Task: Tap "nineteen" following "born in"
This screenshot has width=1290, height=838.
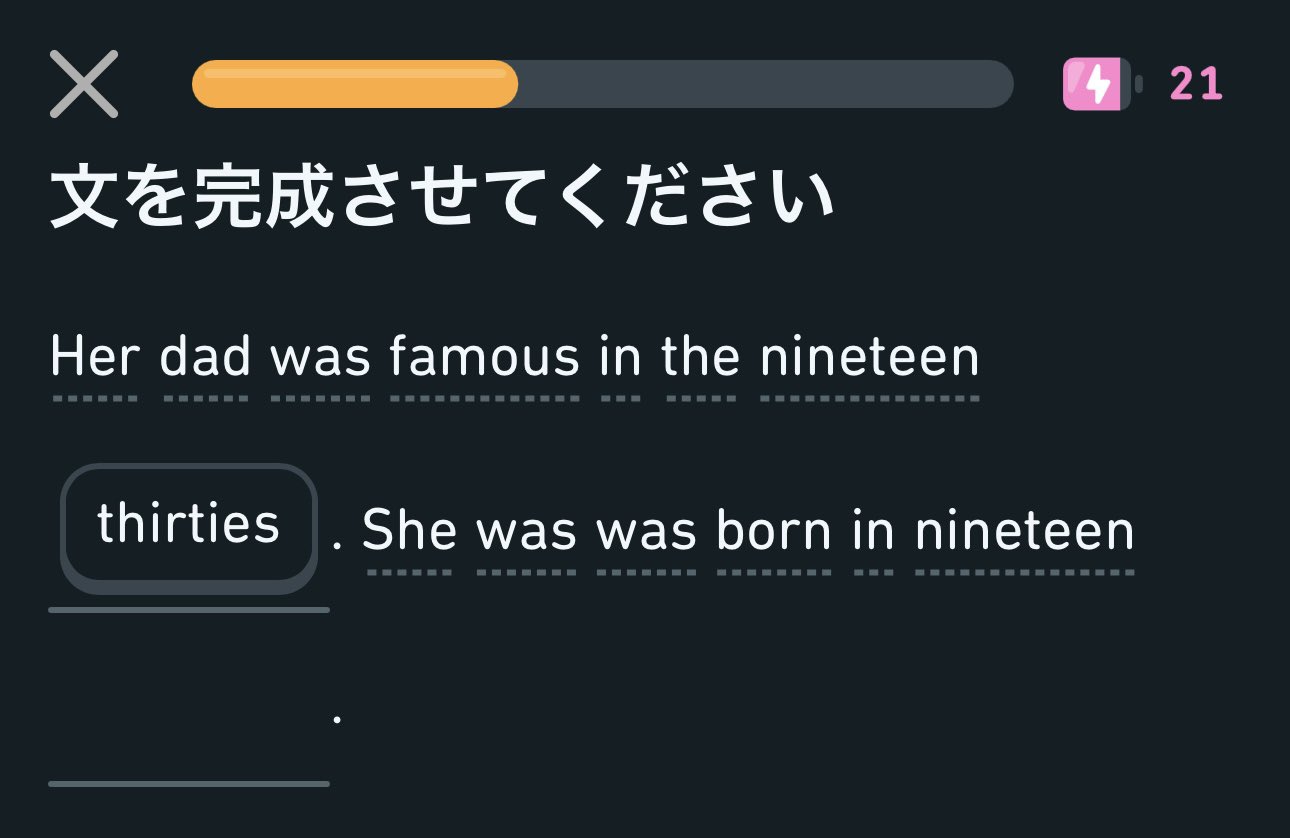Action: [1024, 530]
